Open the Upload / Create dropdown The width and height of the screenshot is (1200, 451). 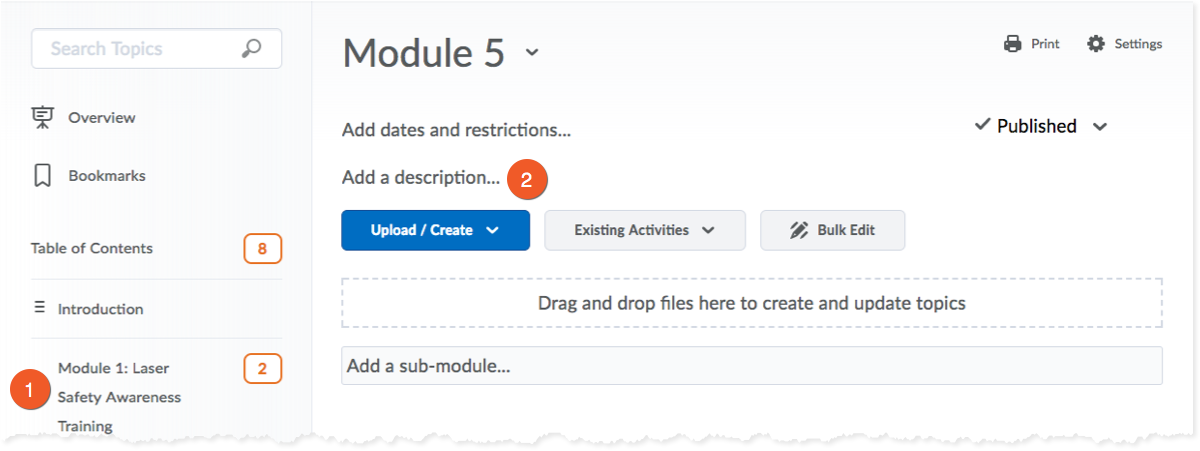point(435,230)
